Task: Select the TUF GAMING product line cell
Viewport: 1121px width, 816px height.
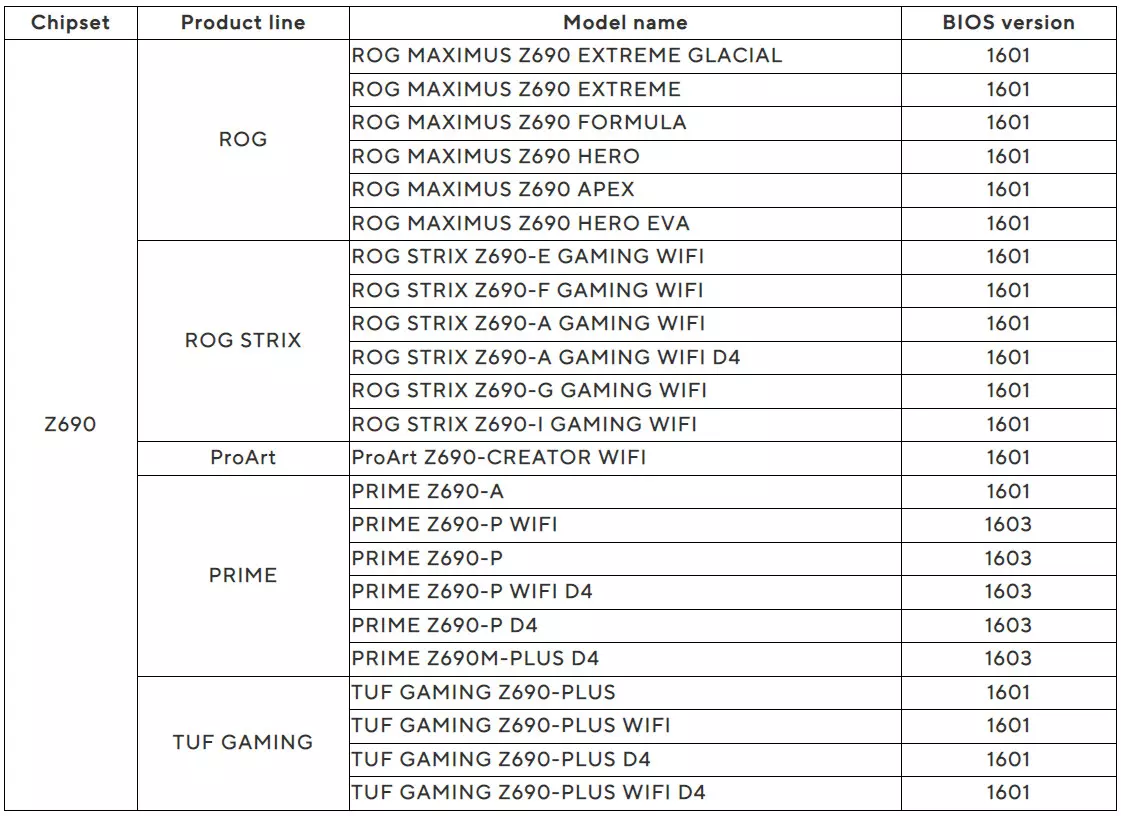Action: (x=243, y=742)
